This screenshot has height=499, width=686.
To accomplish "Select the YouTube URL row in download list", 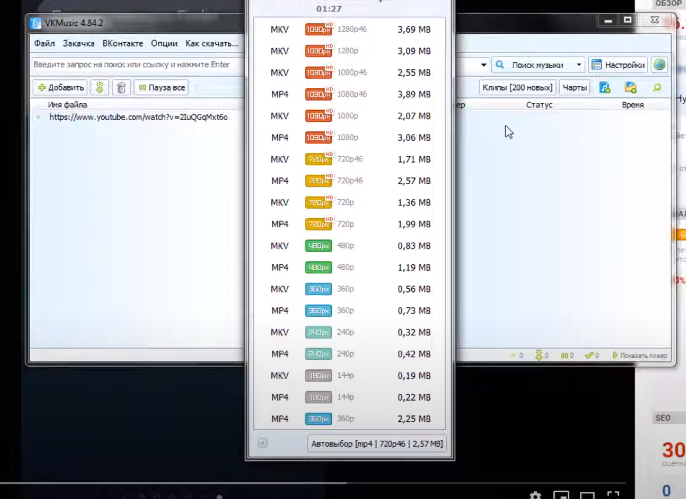I will tap(138, 117).
